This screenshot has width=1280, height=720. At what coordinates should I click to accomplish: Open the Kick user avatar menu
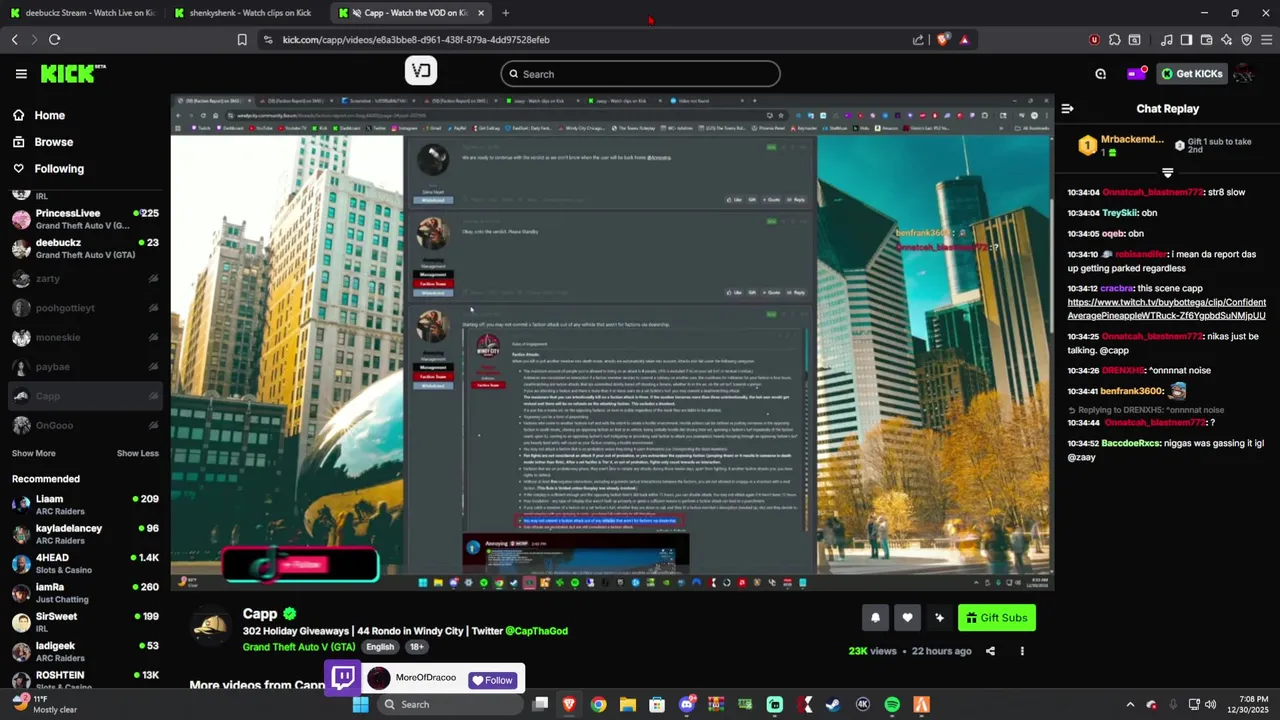point(1243,73)
